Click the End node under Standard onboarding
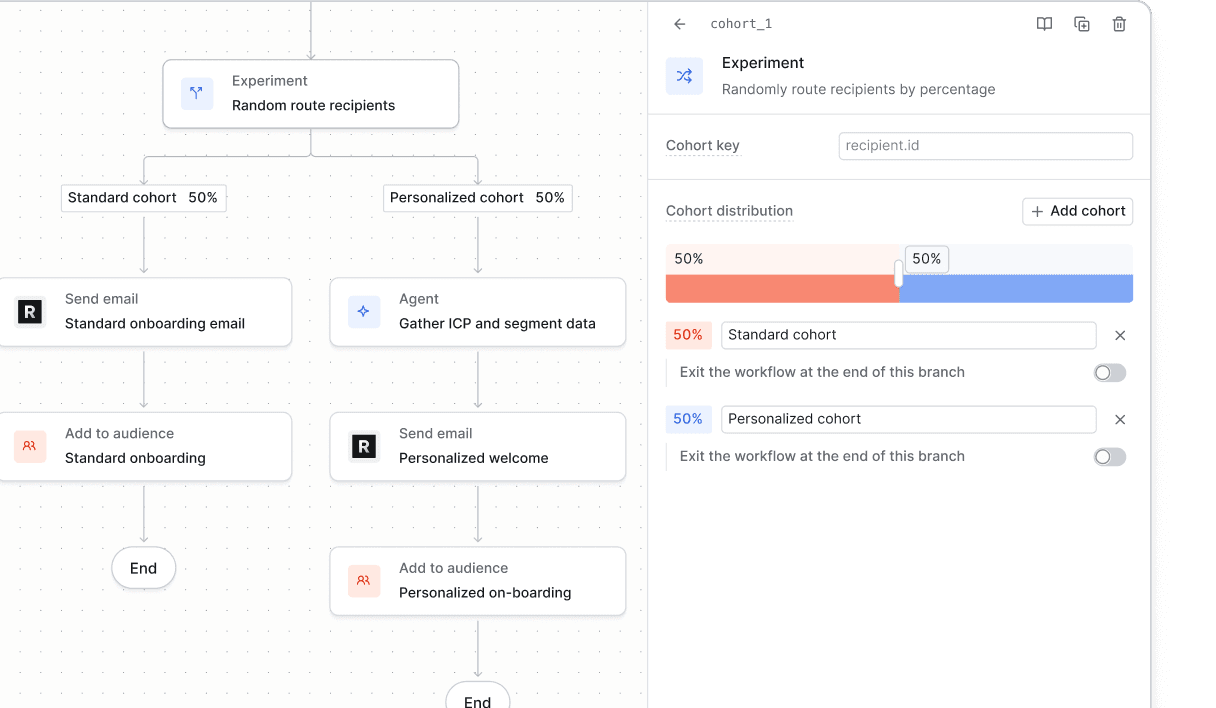This screenshot has height=708, width=1216. point(143,568)
